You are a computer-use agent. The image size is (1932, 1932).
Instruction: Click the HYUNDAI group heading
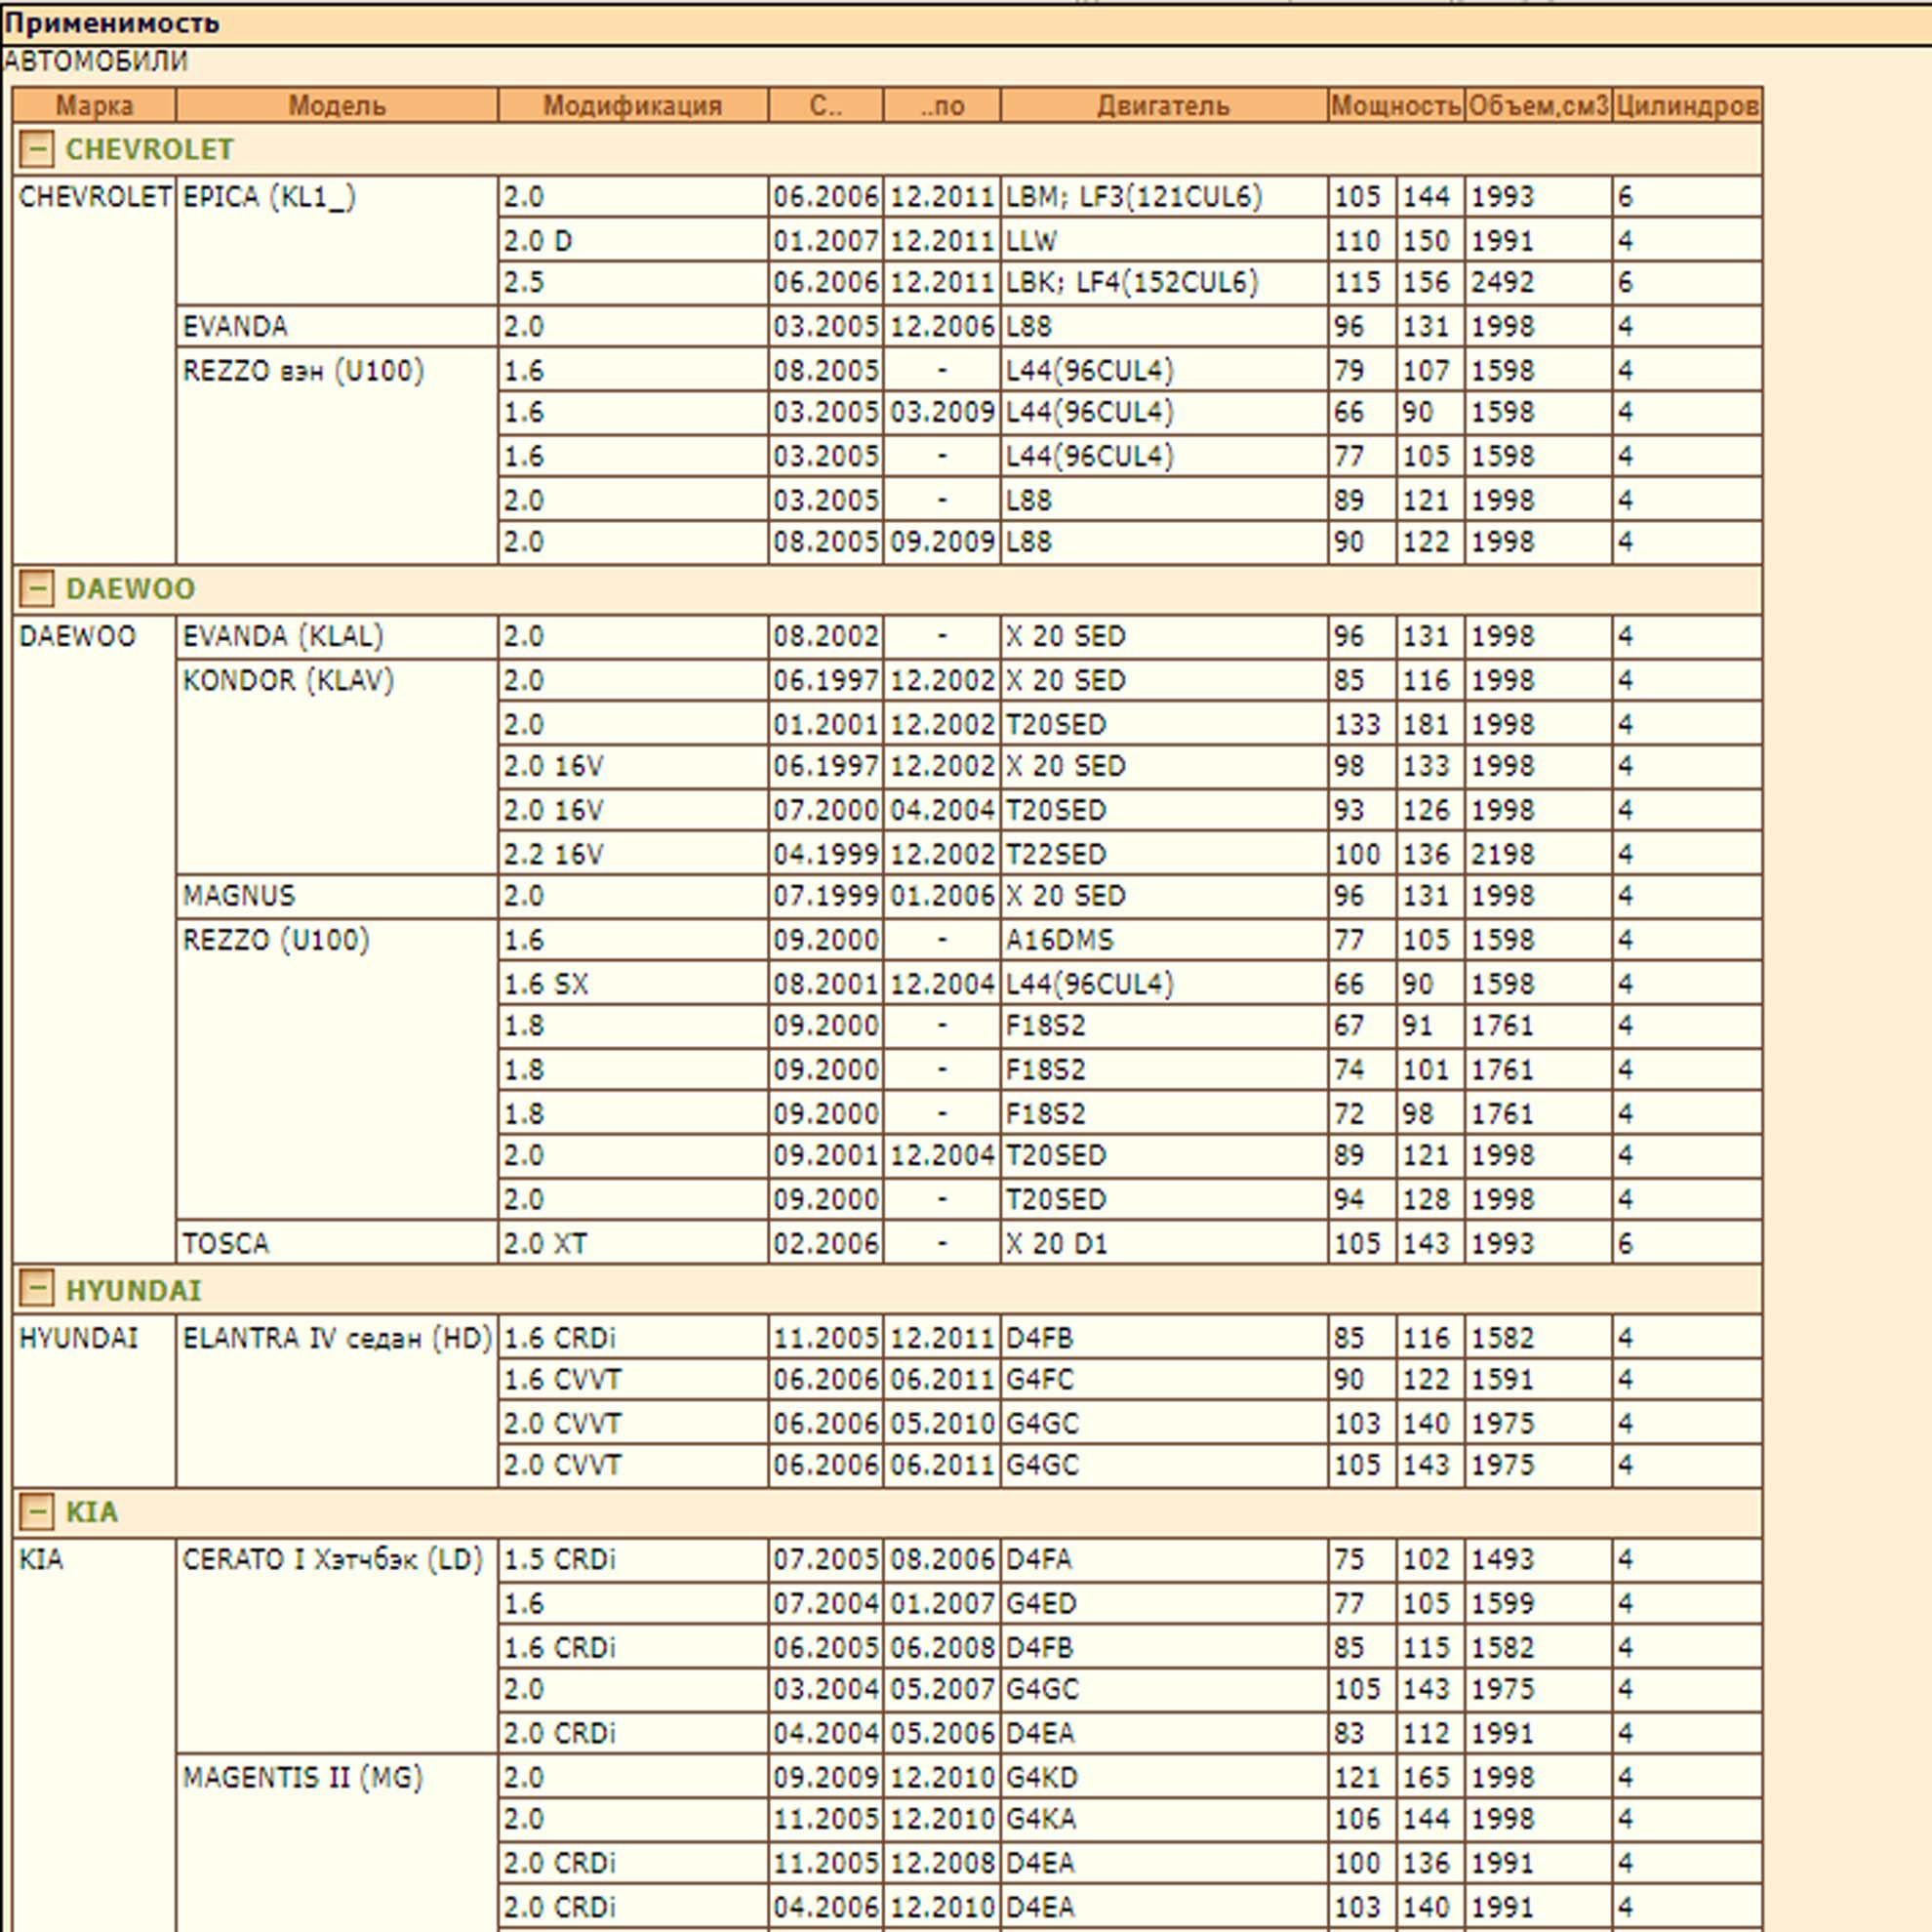(x=133, y=1290)
